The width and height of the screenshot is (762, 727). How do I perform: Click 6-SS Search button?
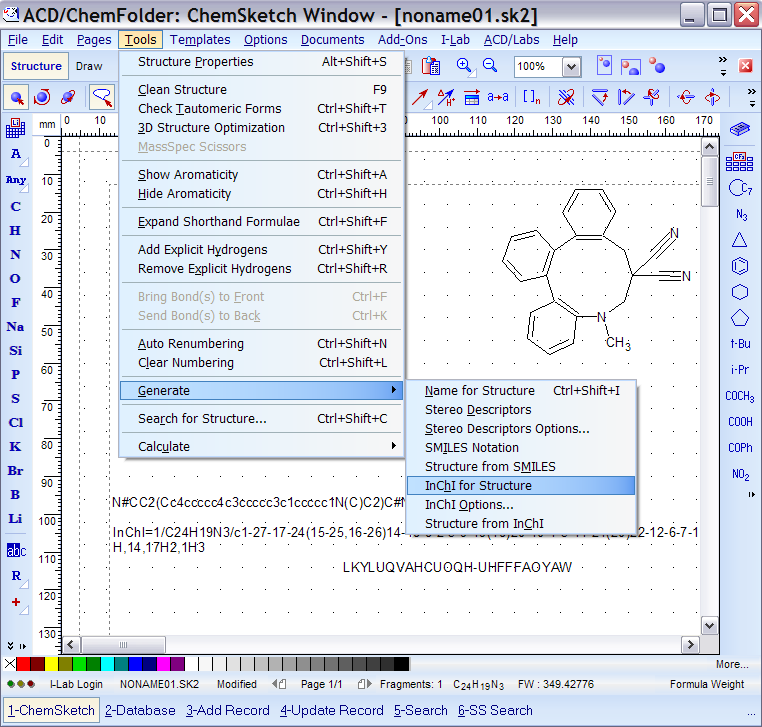click(x=495, y=710)
